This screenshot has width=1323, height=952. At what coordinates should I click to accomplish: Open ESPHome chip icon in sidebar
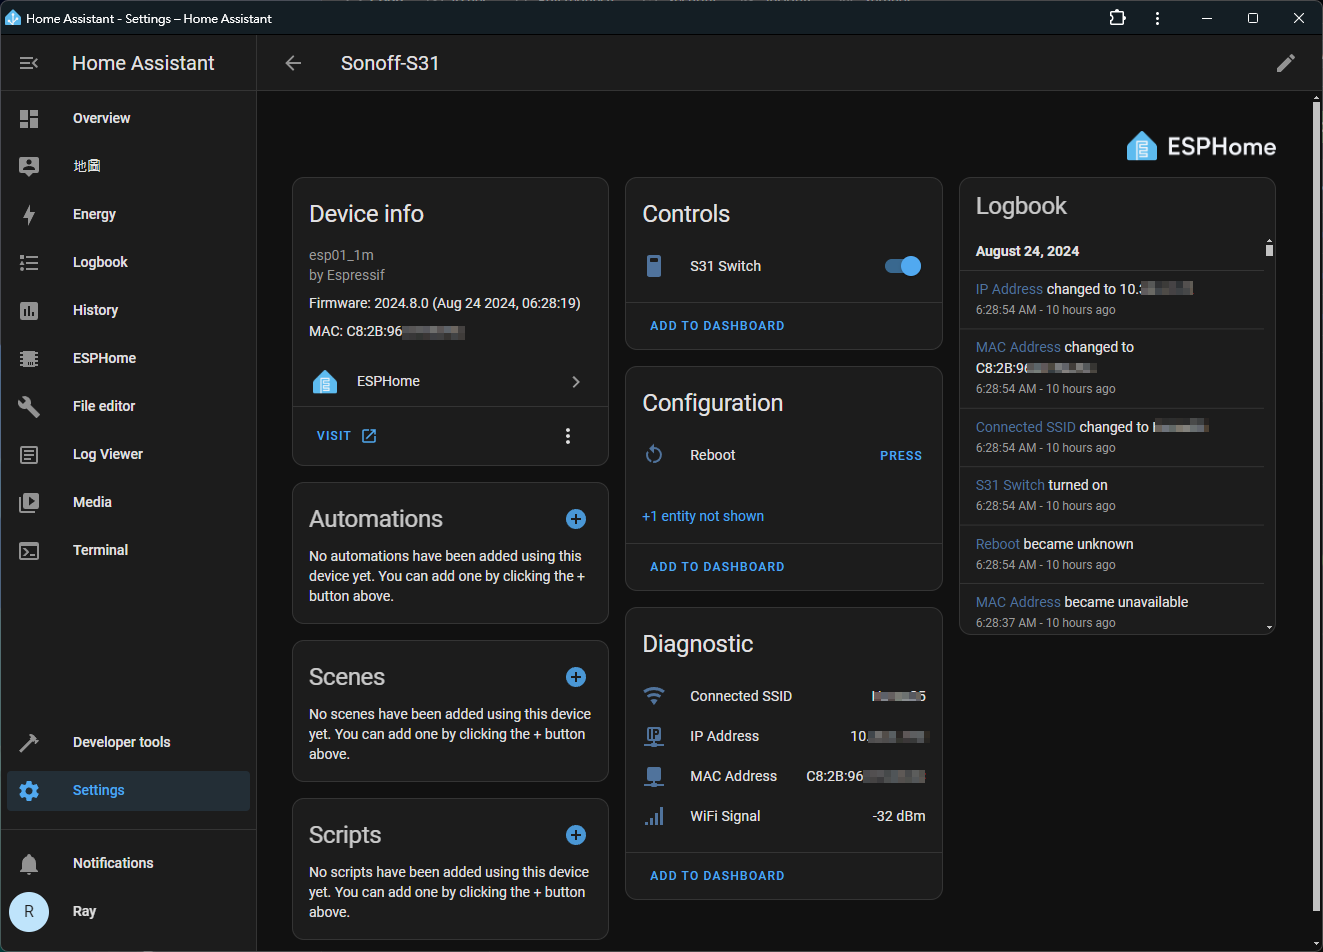[29, 358]
